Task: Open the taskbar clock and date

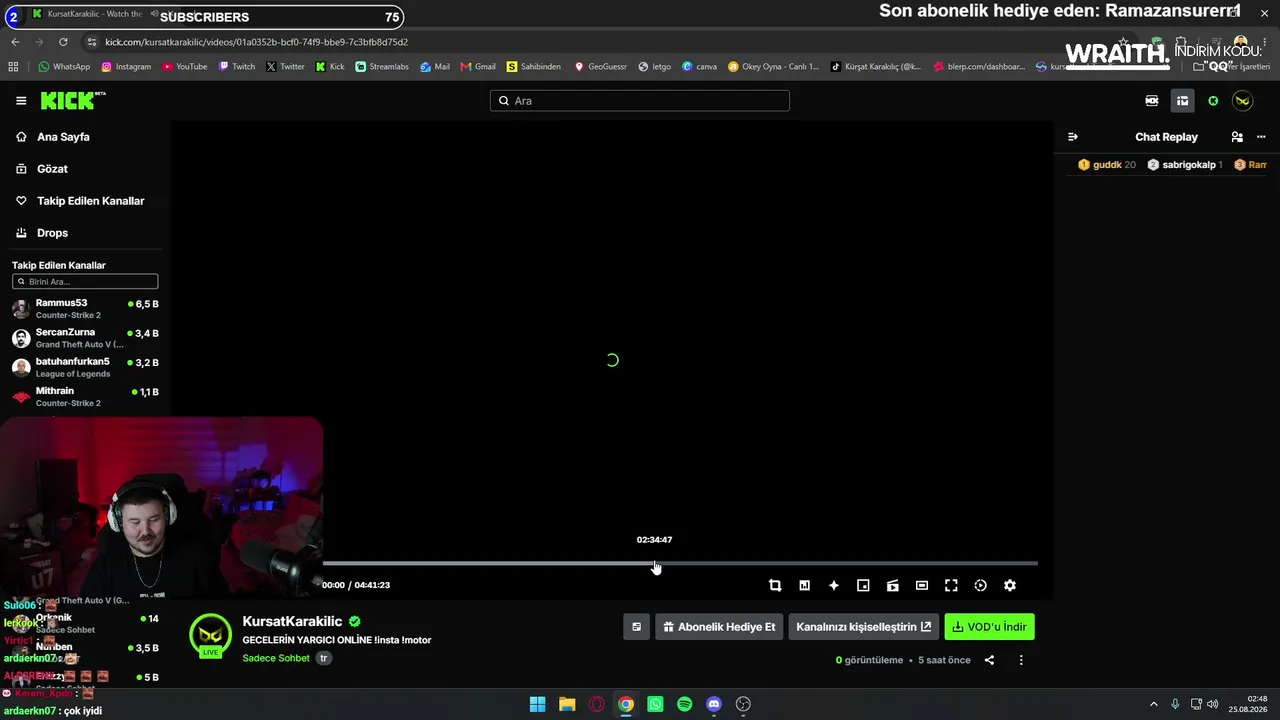Action: pyautogui.click(x=1250, y=704)
